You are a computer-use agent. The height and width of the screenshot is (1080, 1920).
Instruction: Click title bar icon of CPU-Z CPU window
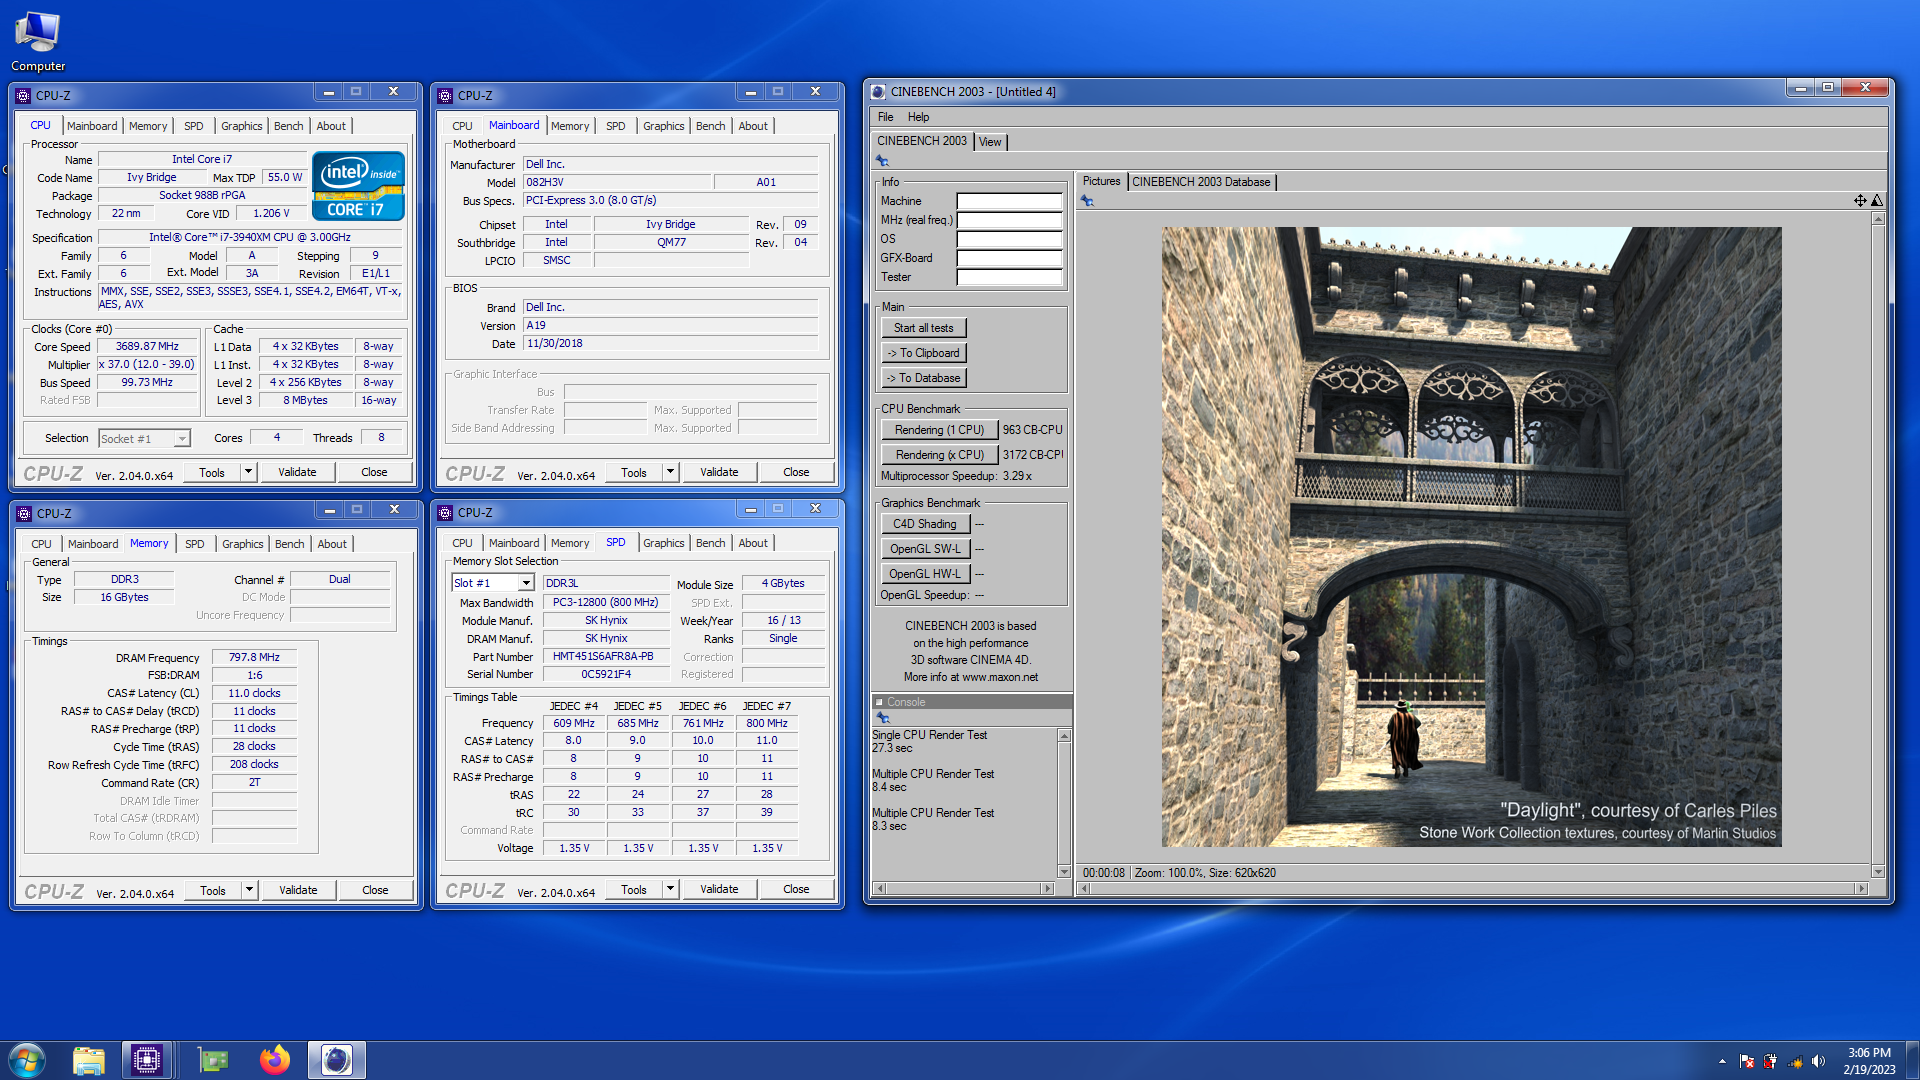click(x=23, y=96)
